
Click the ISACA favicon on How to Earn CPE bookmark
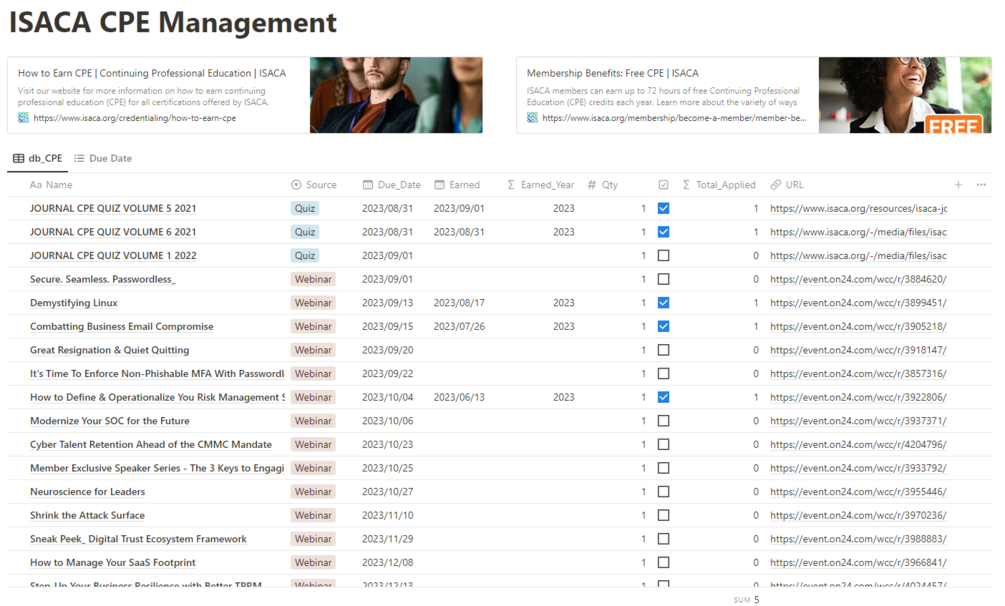[24, 118]
